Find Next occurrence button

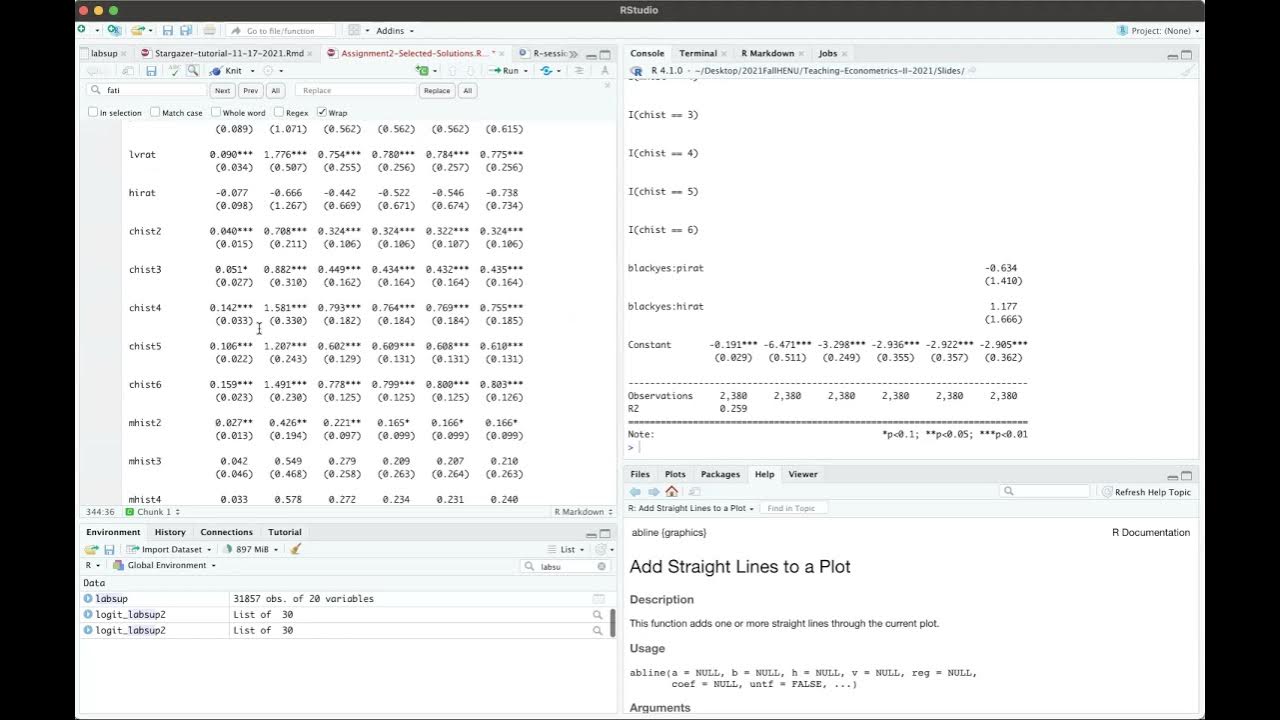coord(222,90)
